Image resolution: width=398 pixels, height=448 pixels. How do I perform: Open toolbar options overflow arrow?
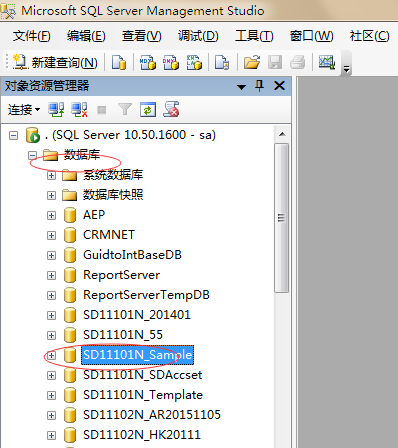[x=347, y=69]
